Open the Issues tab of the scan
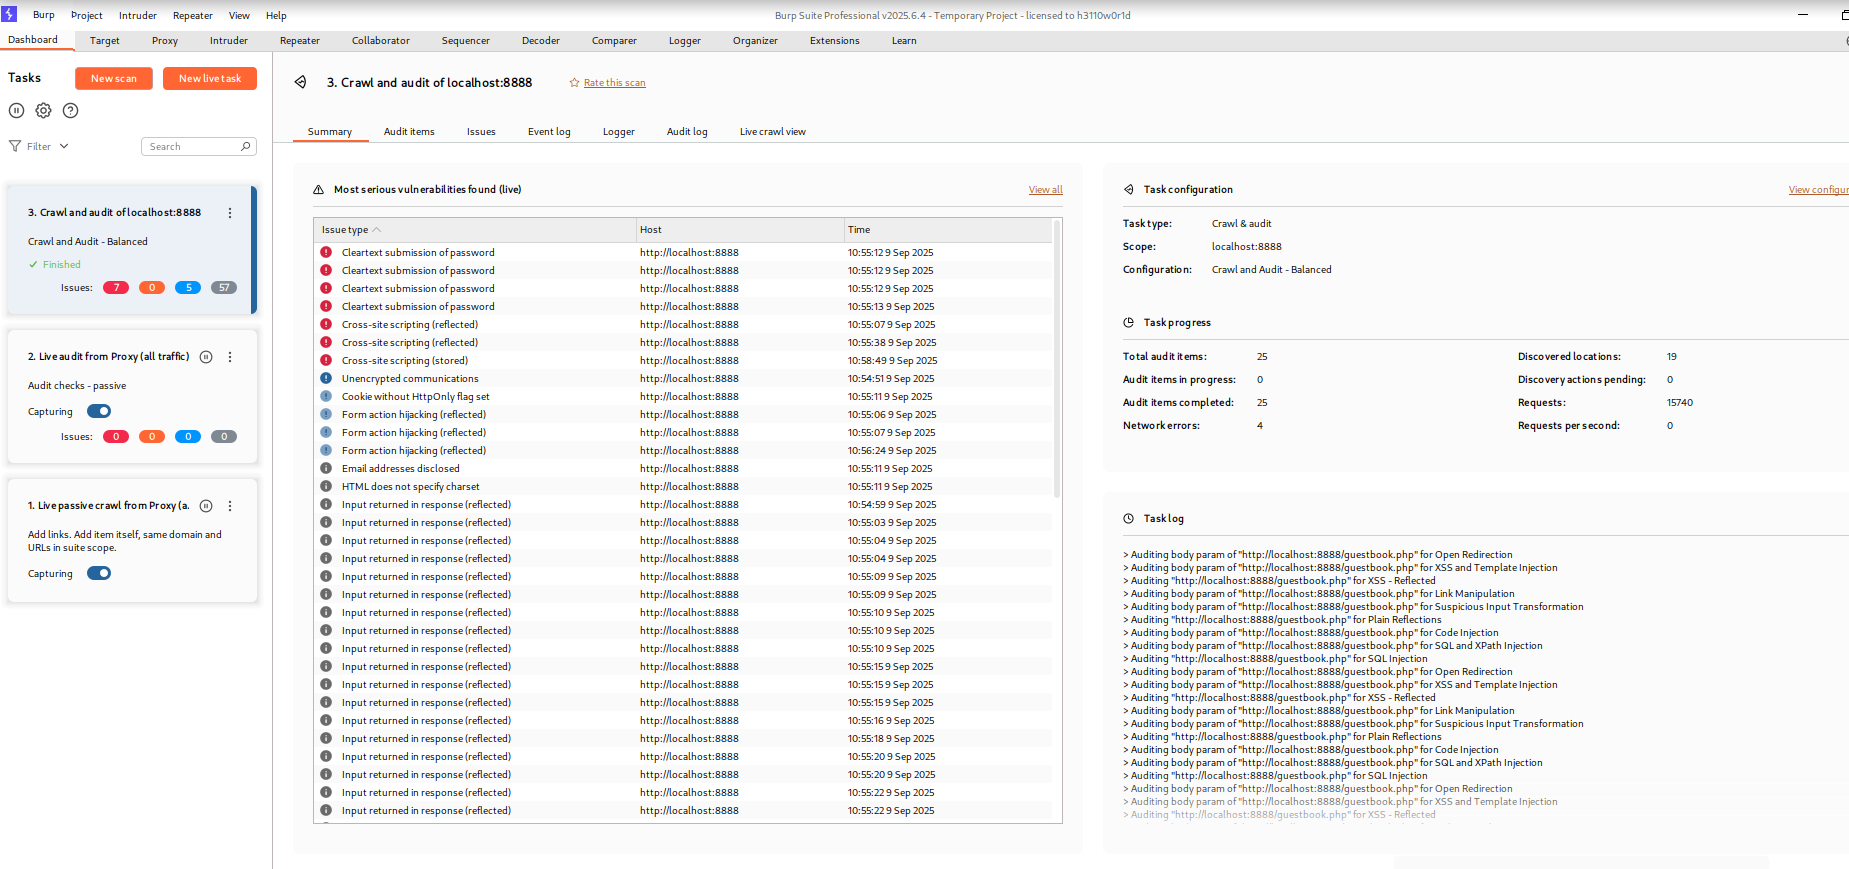The width and height of the screenshot is (1849, 869). 481,132
